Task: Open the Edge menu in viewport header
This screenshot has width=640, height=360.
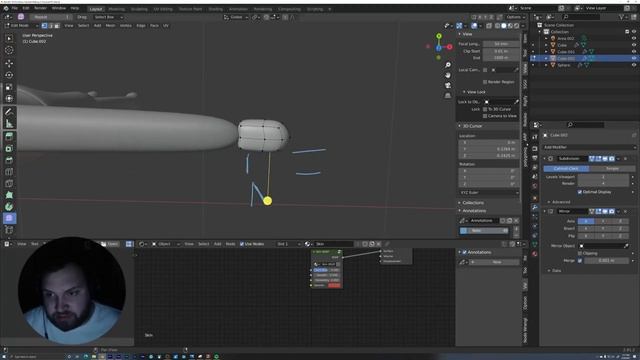Action: [141, 26]
